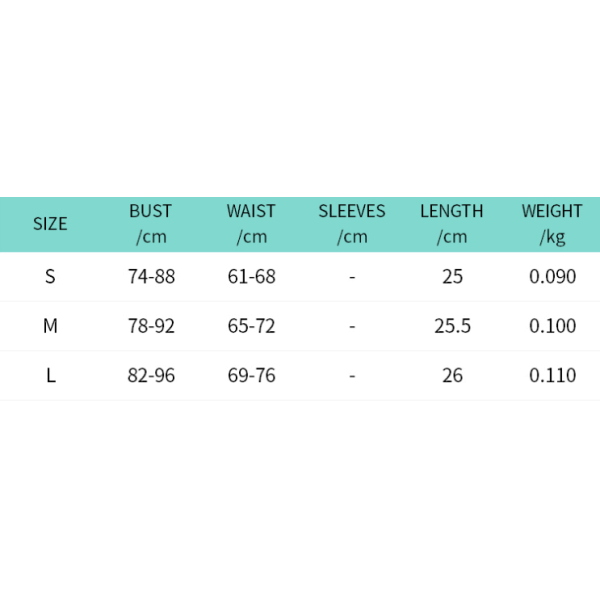Screen dimensions: 600x600
Task: Click the WEIGHT /kg column header
Action: [x=552, y=224]
